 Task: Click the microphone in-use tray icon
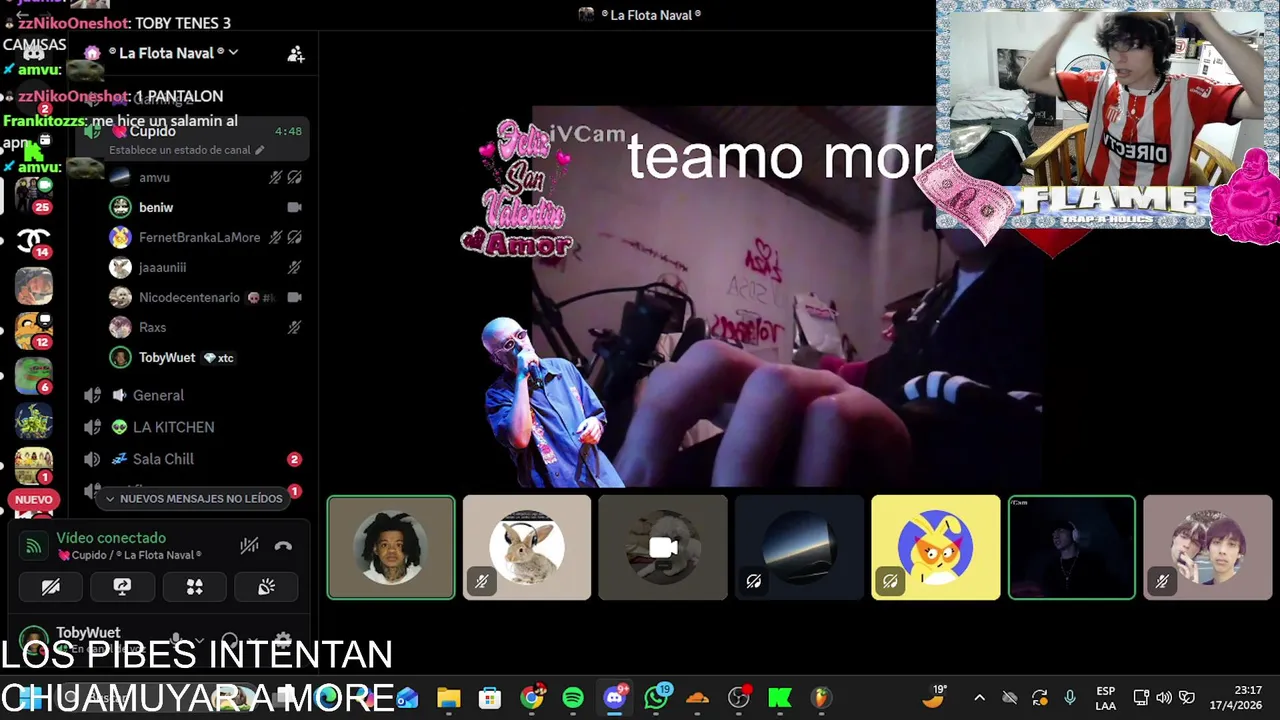[x=1070, y=698]
